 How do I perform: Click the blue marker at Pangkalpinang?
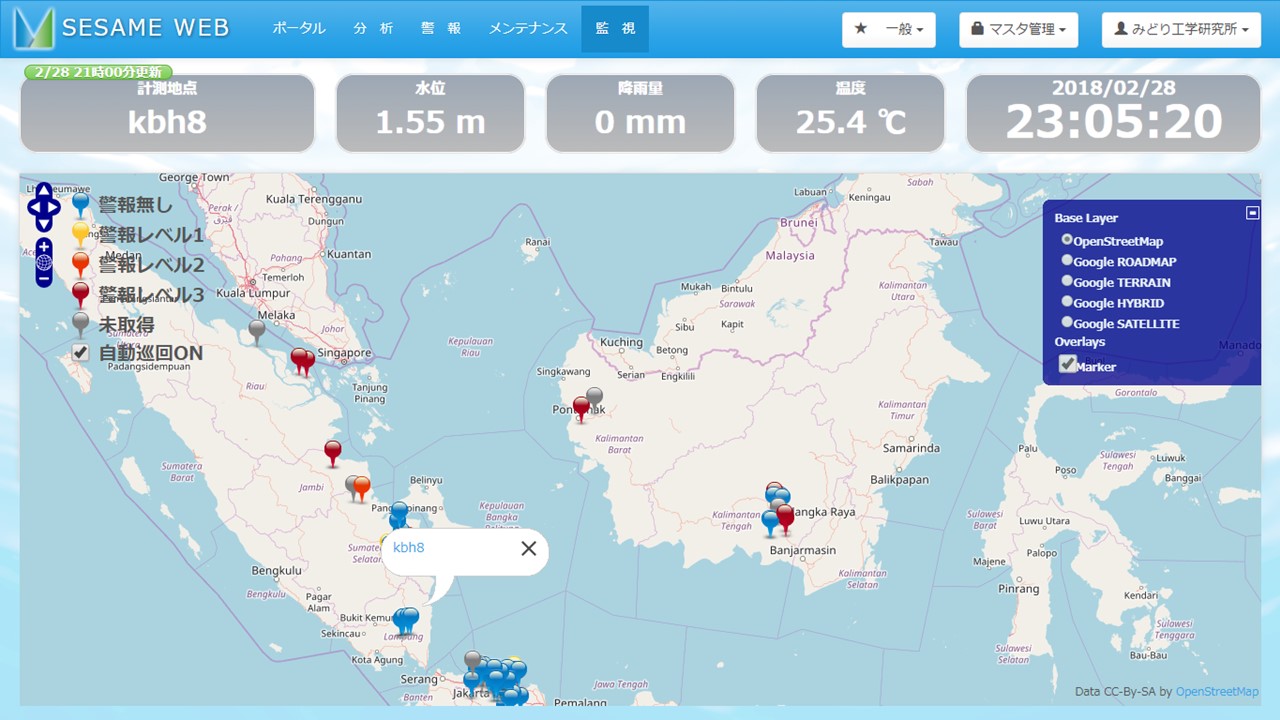(399, 513)
